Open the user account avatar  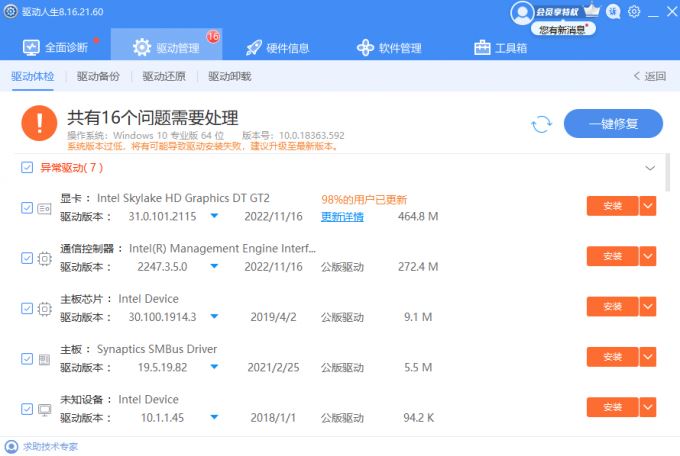pos(522,12)
